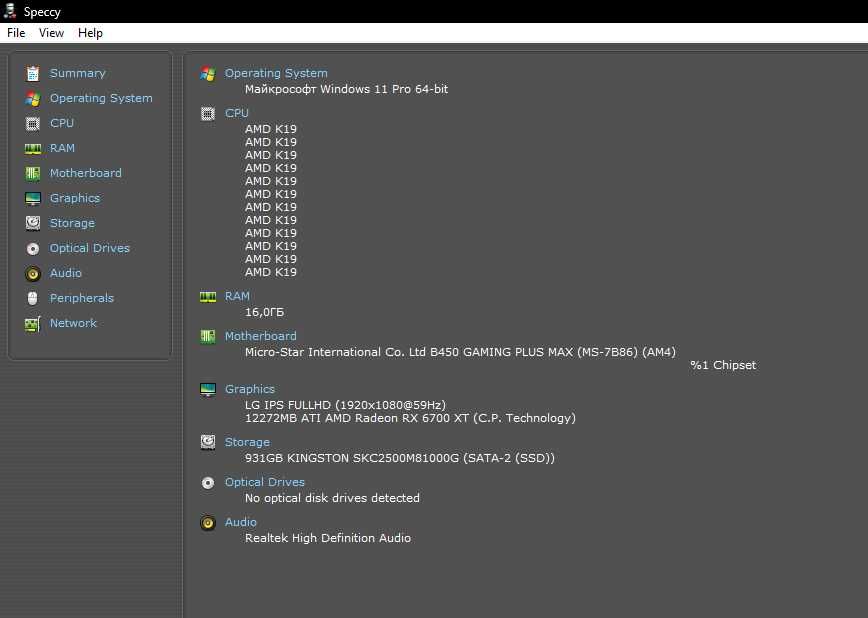Open the File menu
The image size is (868, 618).
pos(16,33)
